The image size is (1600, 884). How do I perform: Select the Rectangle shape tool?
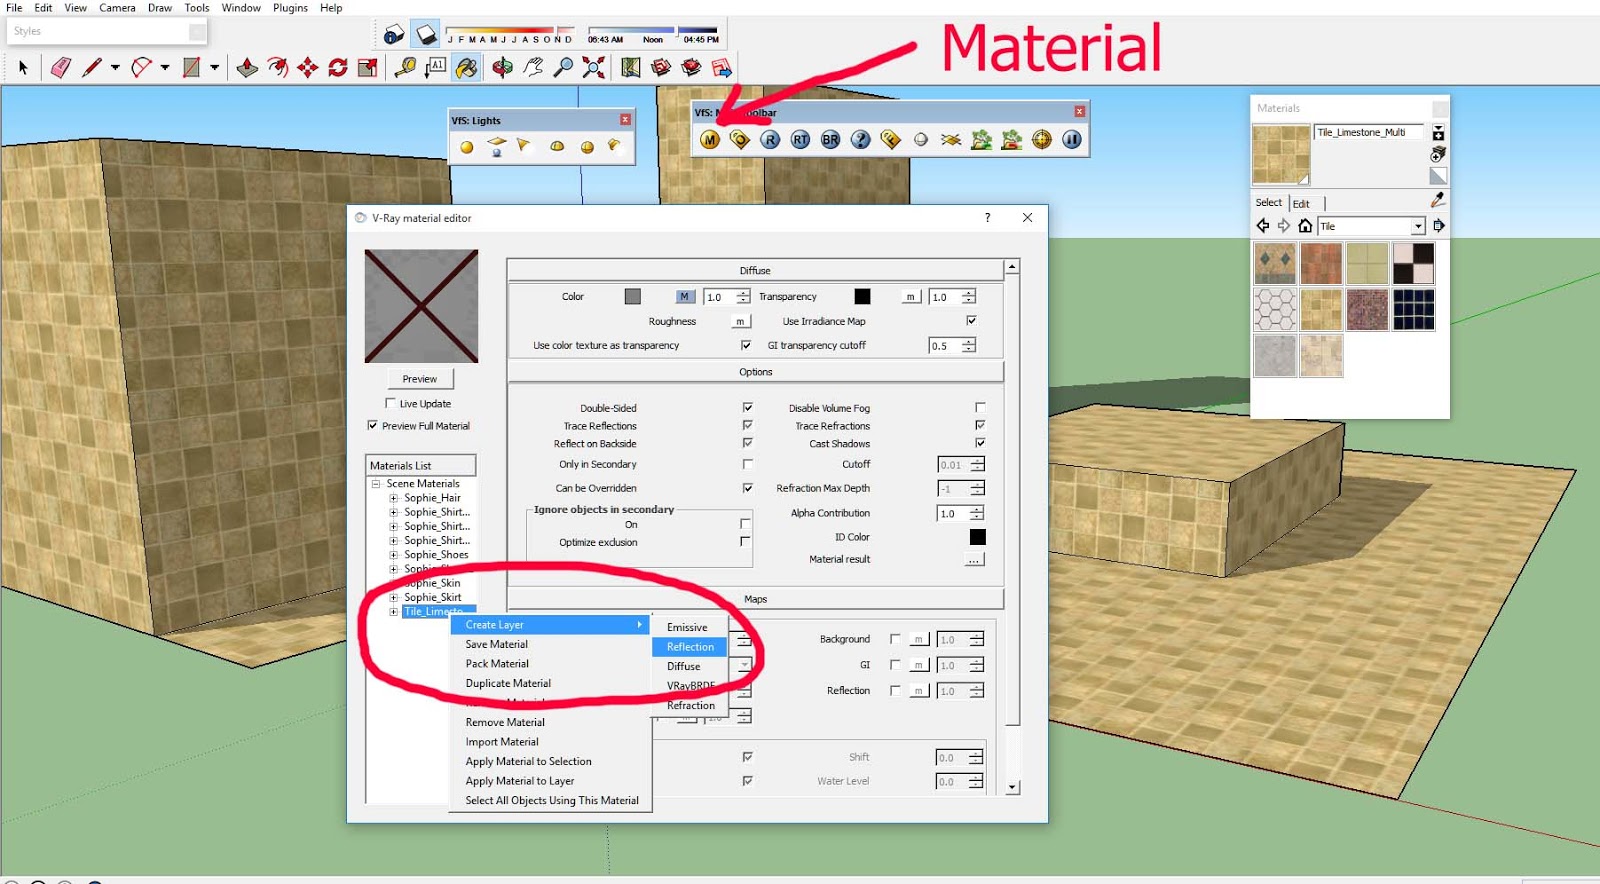191,68
